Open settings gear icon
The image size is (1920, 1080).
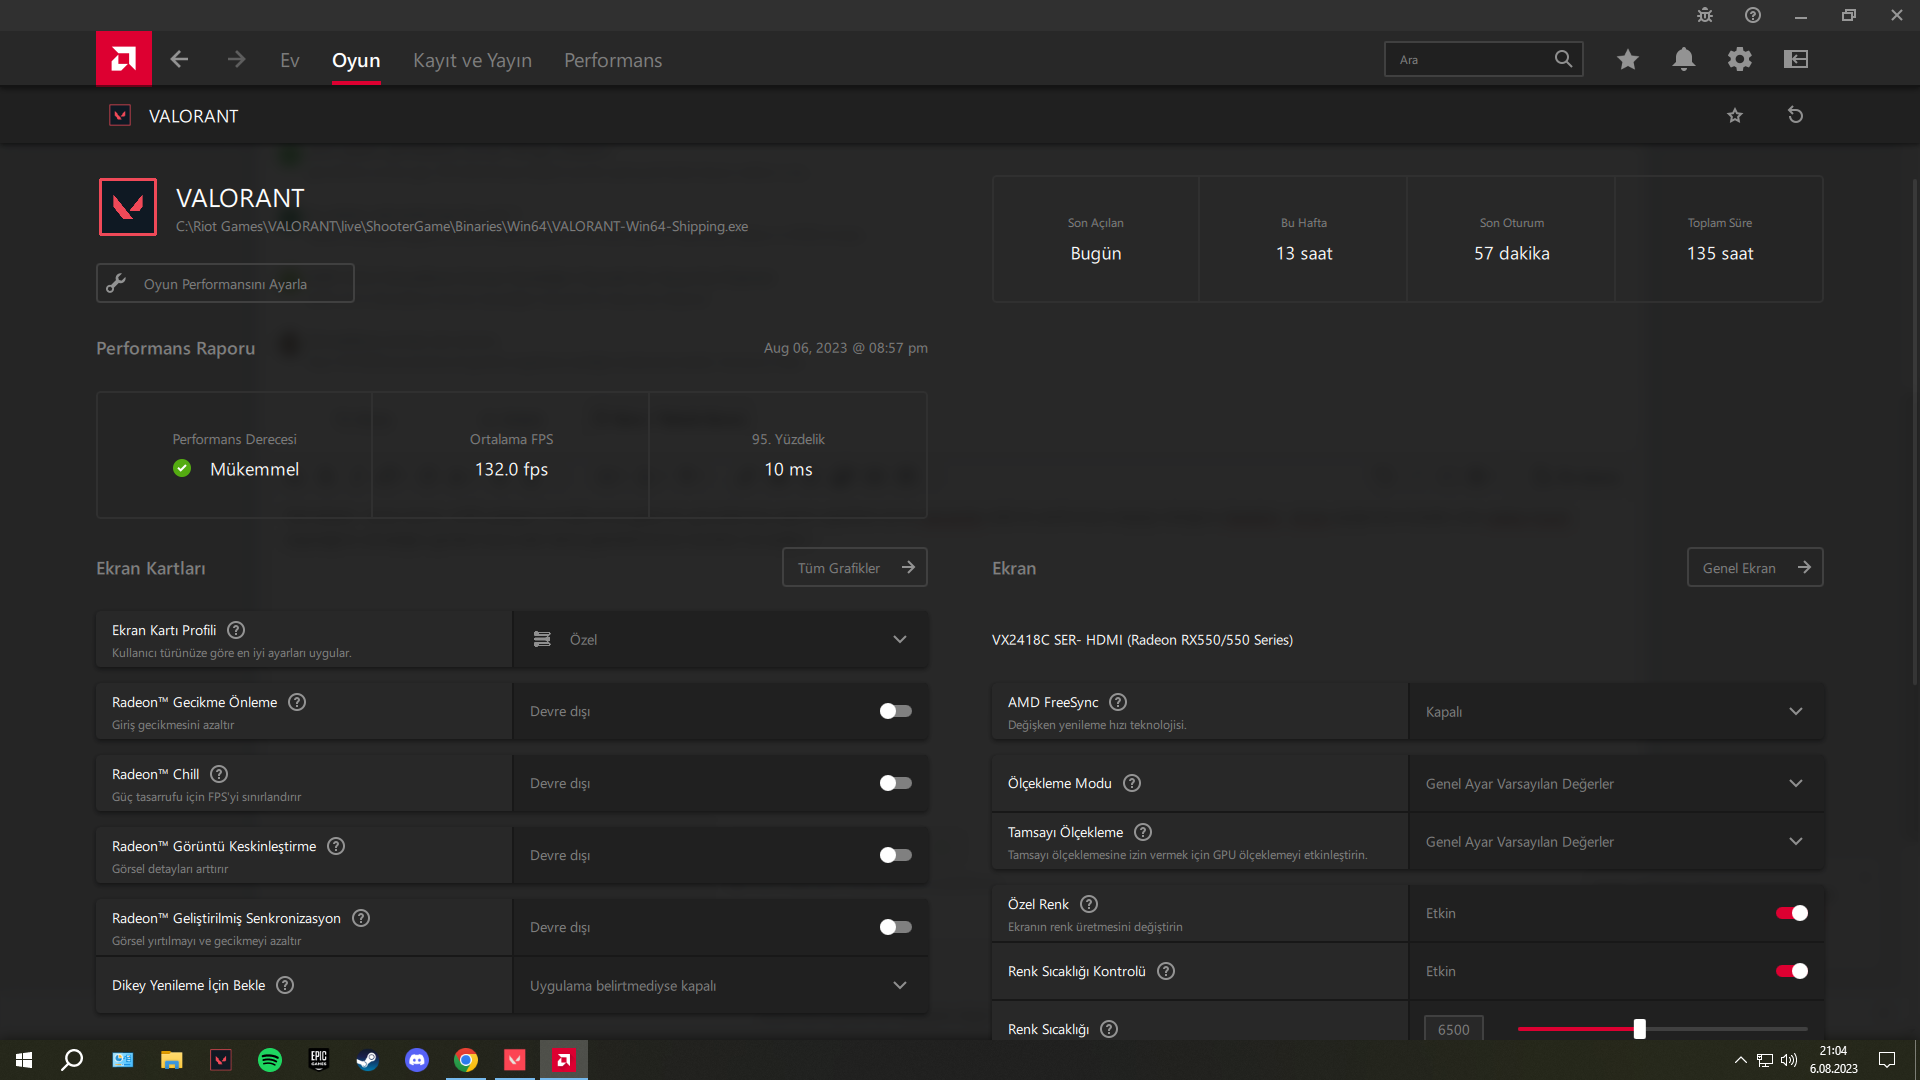coord(1739,59)
